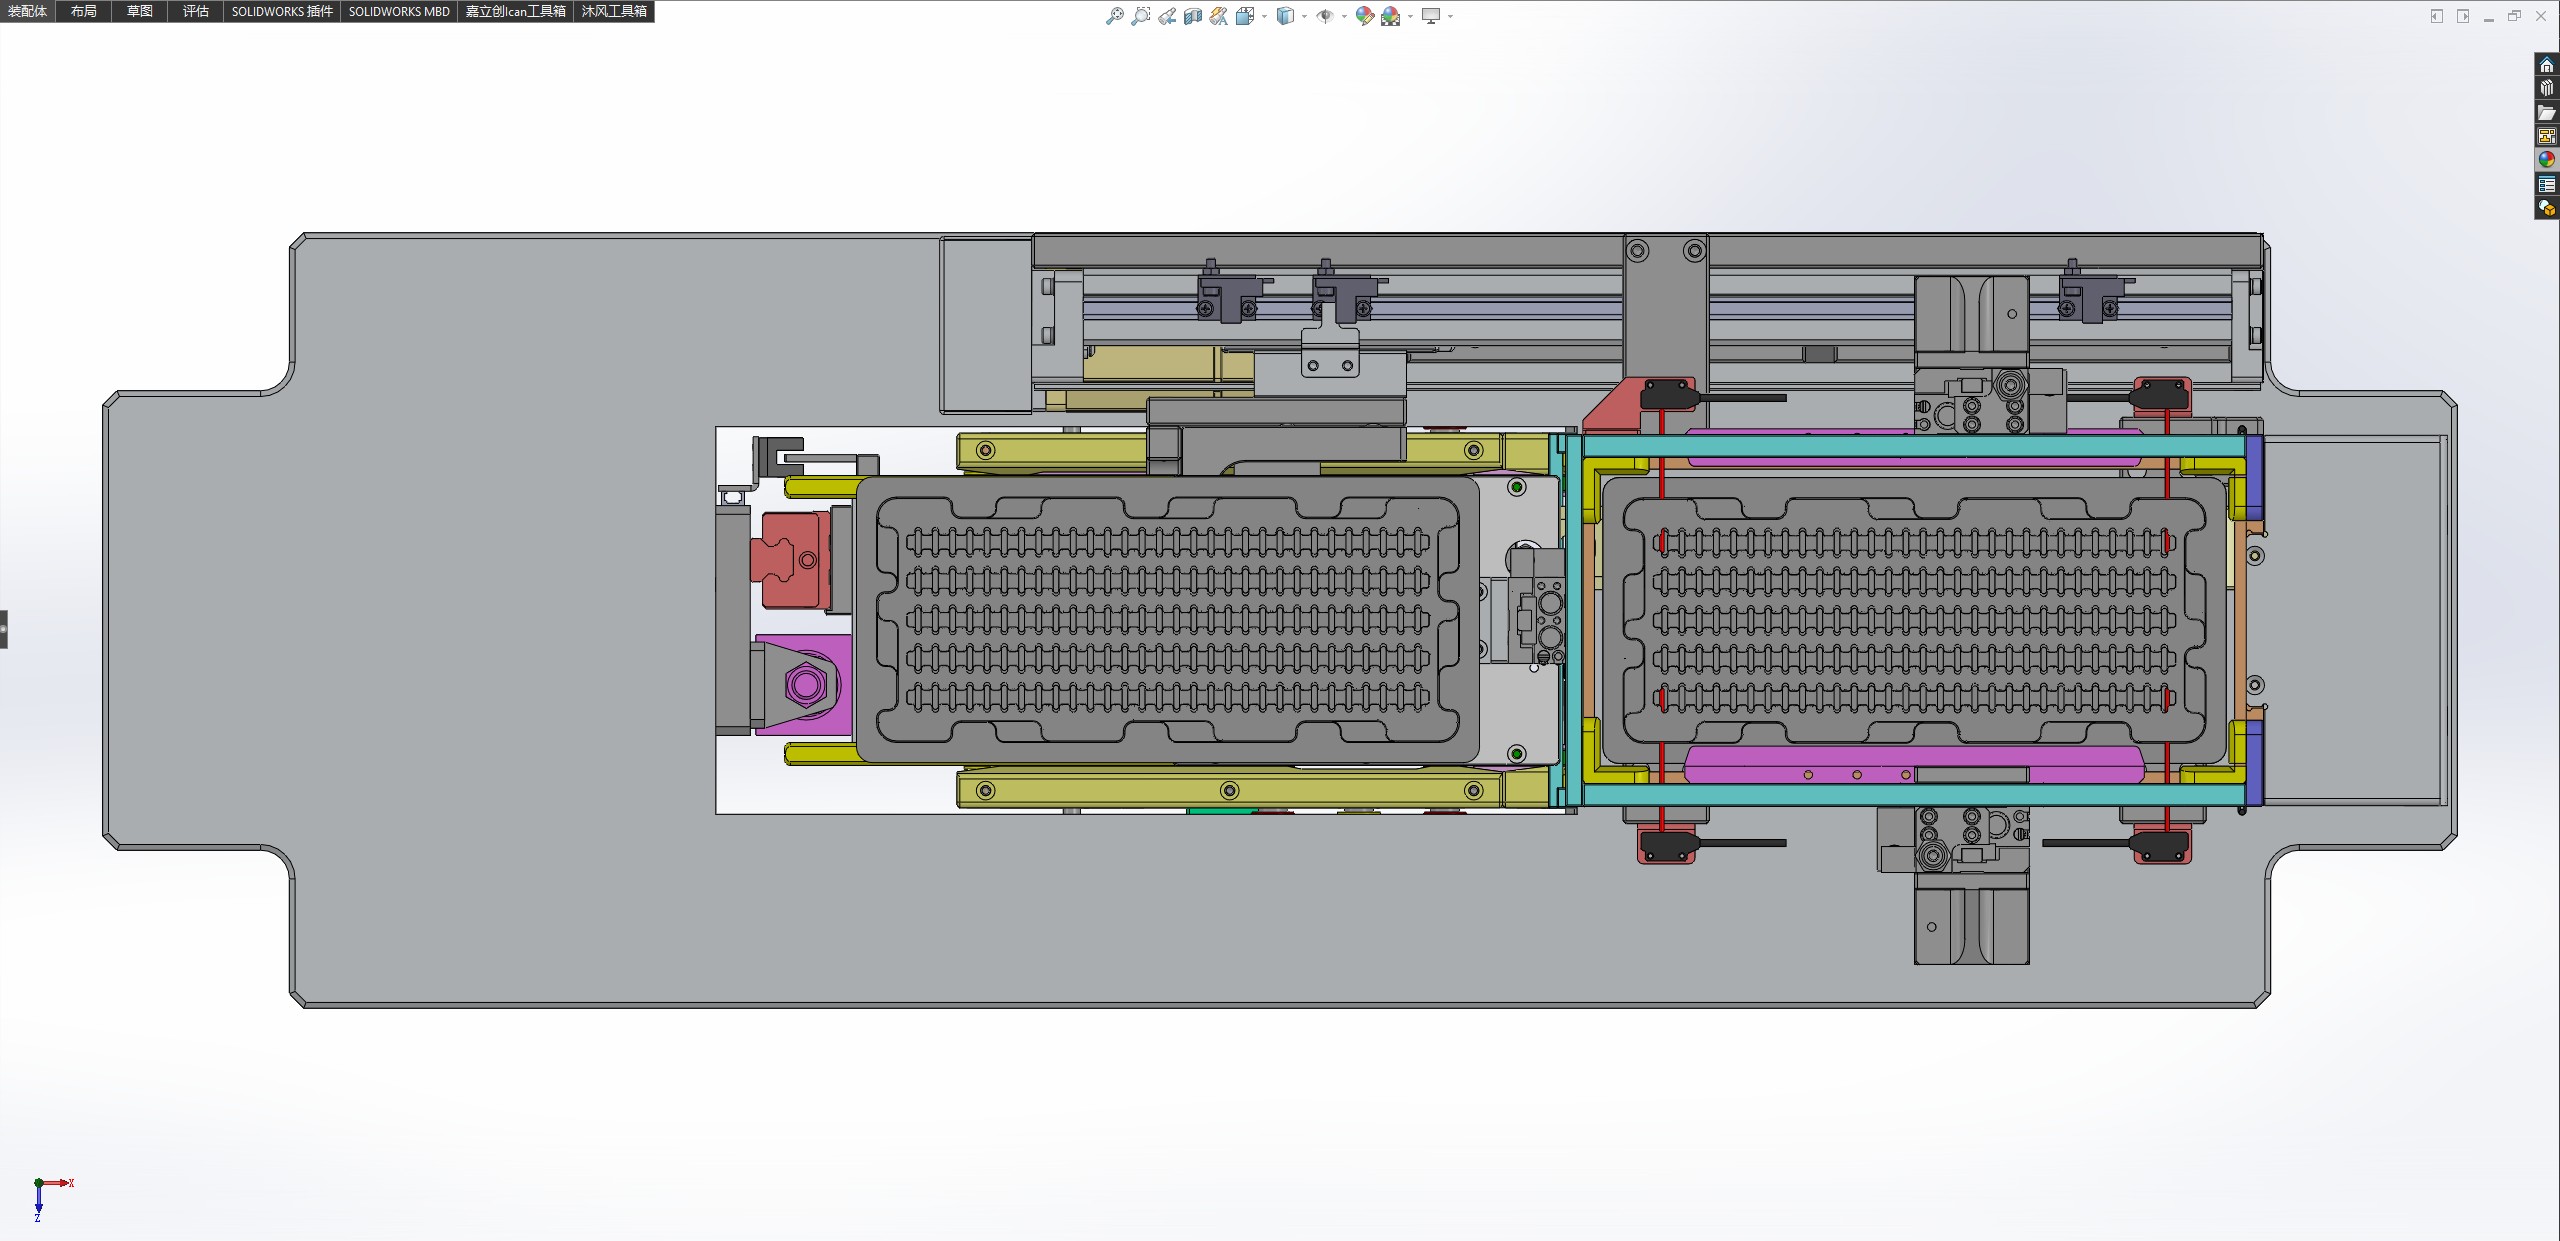Open the File Explorer task pane tab

2546,112
